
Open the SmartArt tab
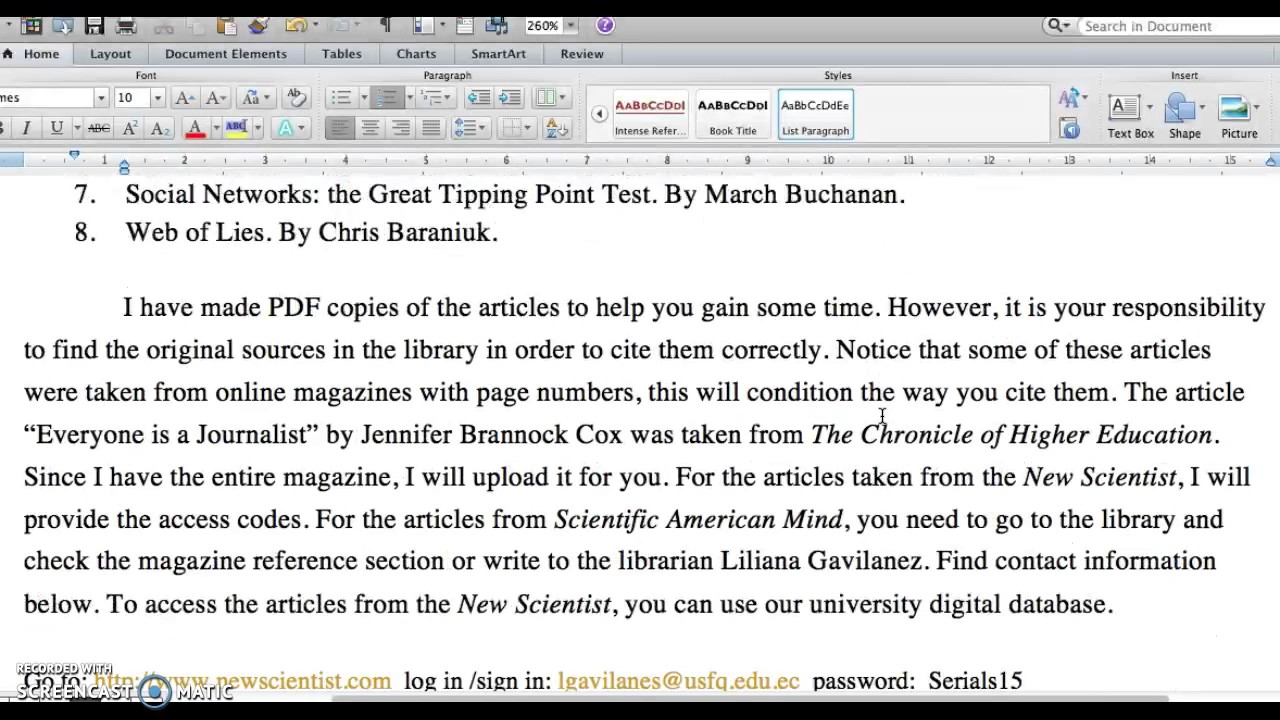498,54
